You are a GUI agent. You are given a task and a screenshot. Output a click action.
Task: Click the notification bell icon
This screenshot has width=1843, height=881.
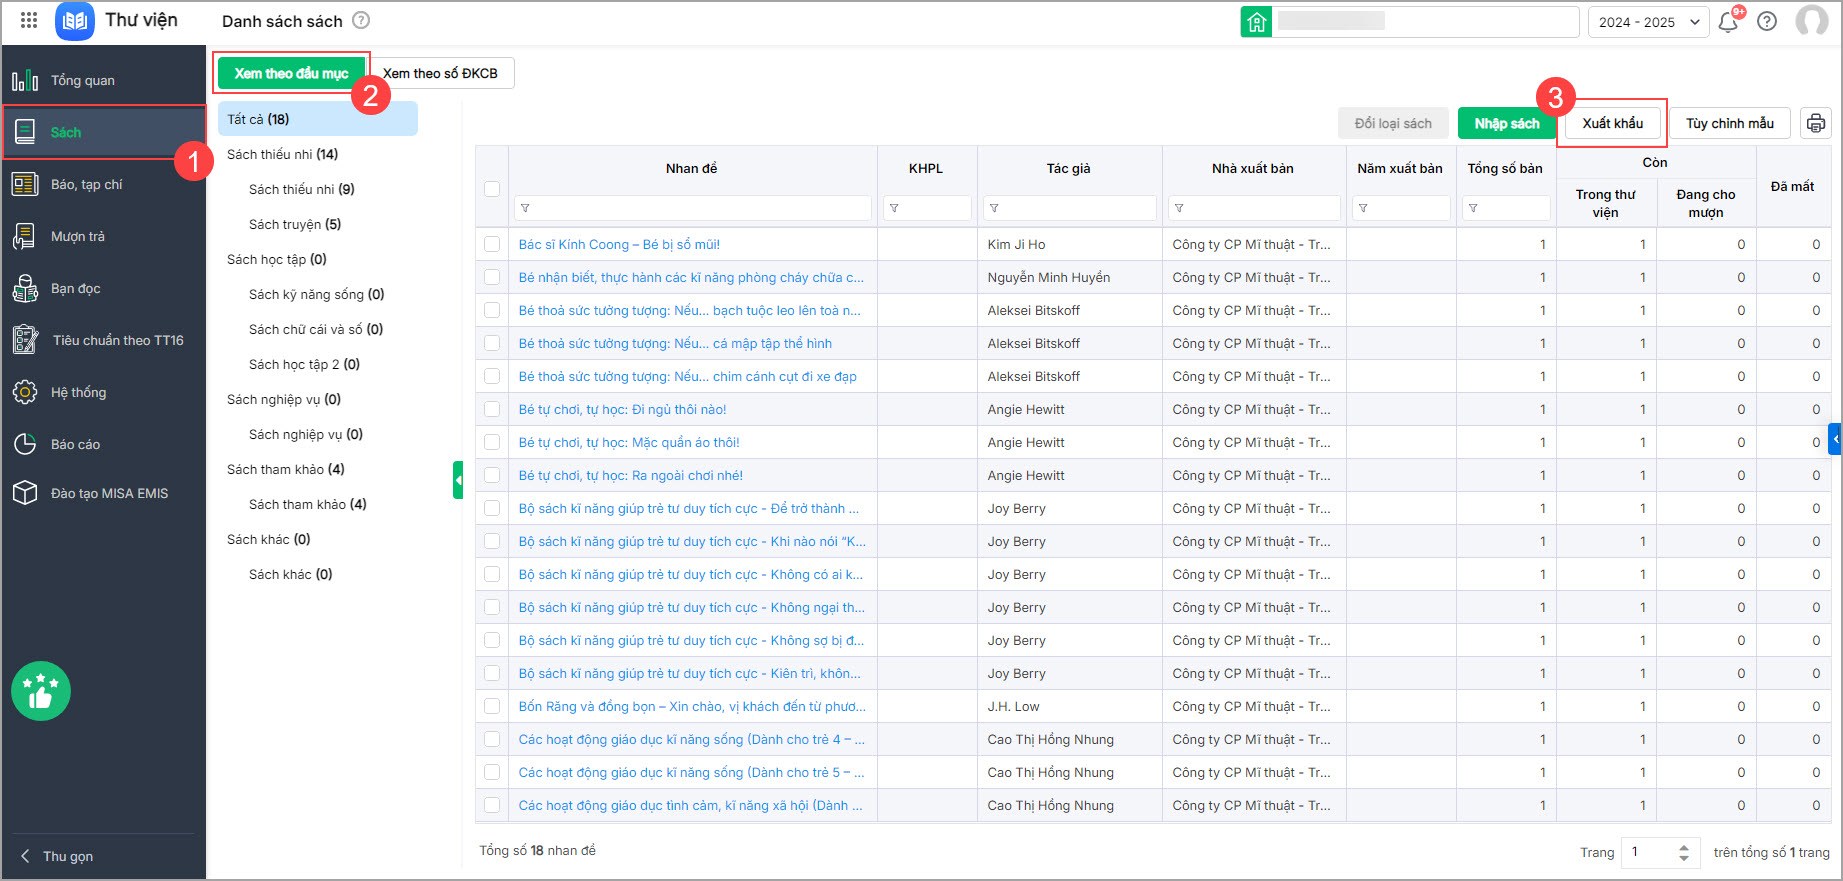click(x=1727, y=22)
